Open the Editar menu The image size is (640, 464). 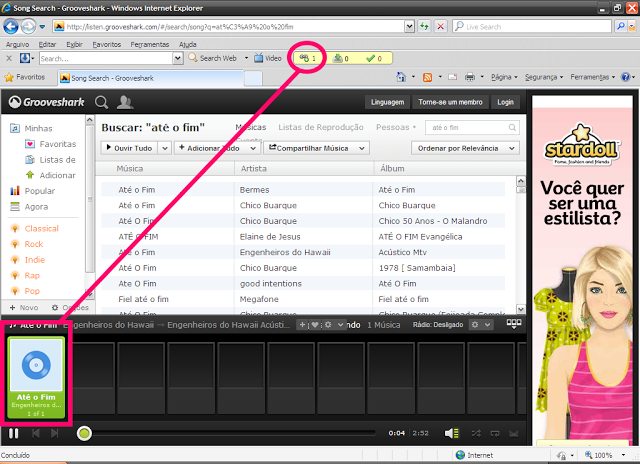[47, 44]
